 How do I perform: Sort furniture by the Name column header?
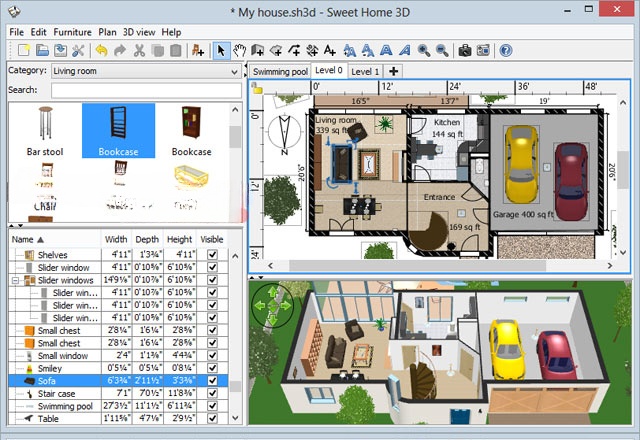point(55,240)
